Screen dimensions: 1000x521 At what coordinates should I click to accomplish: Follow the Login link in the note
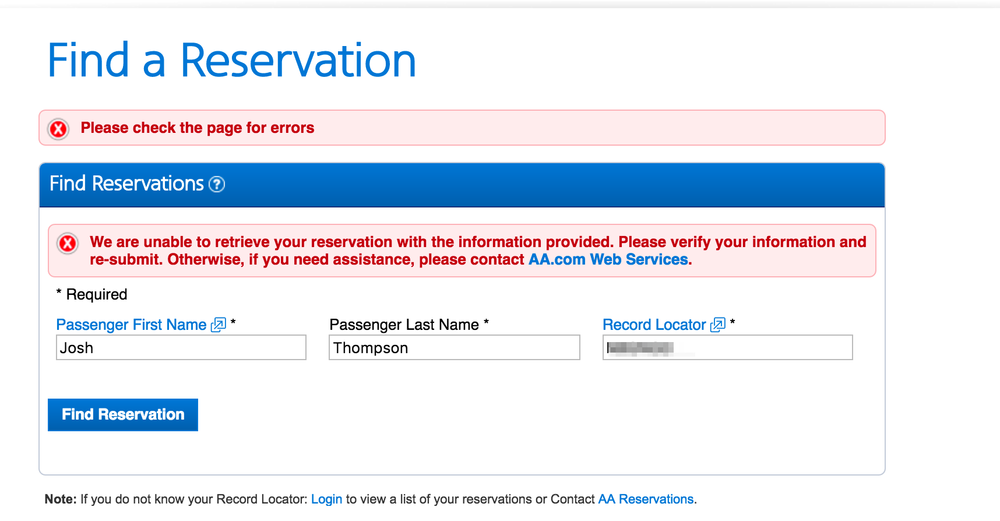coord(326,499)
